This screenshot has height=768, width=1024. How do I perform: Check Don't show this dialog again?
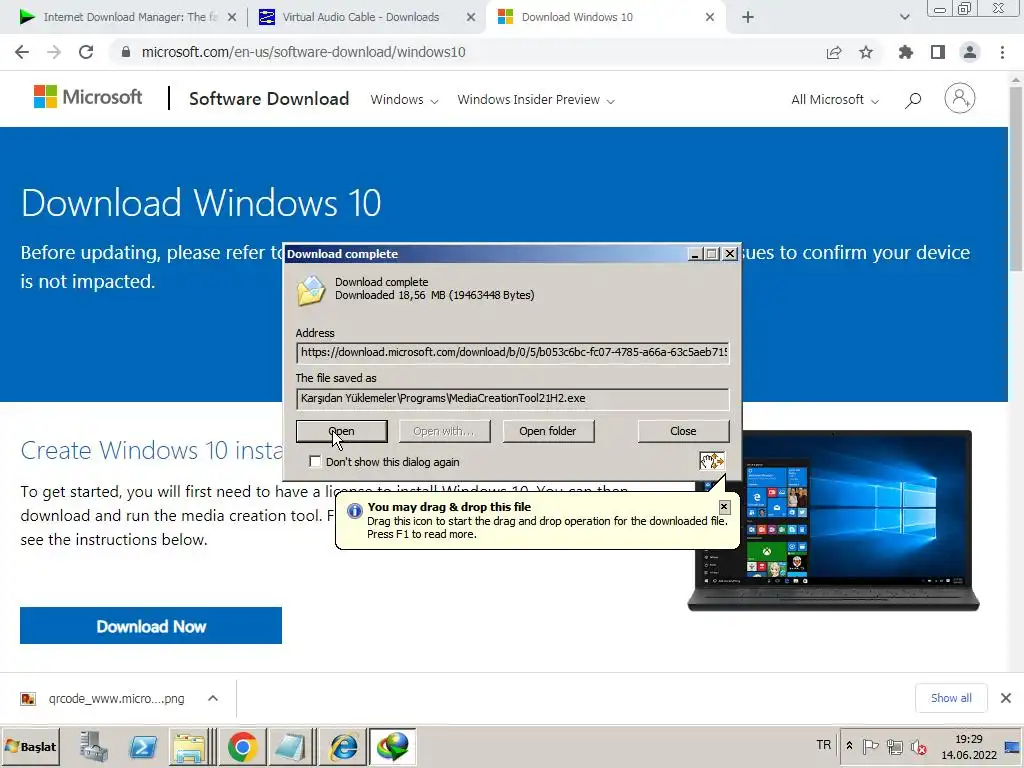point(315,462)
